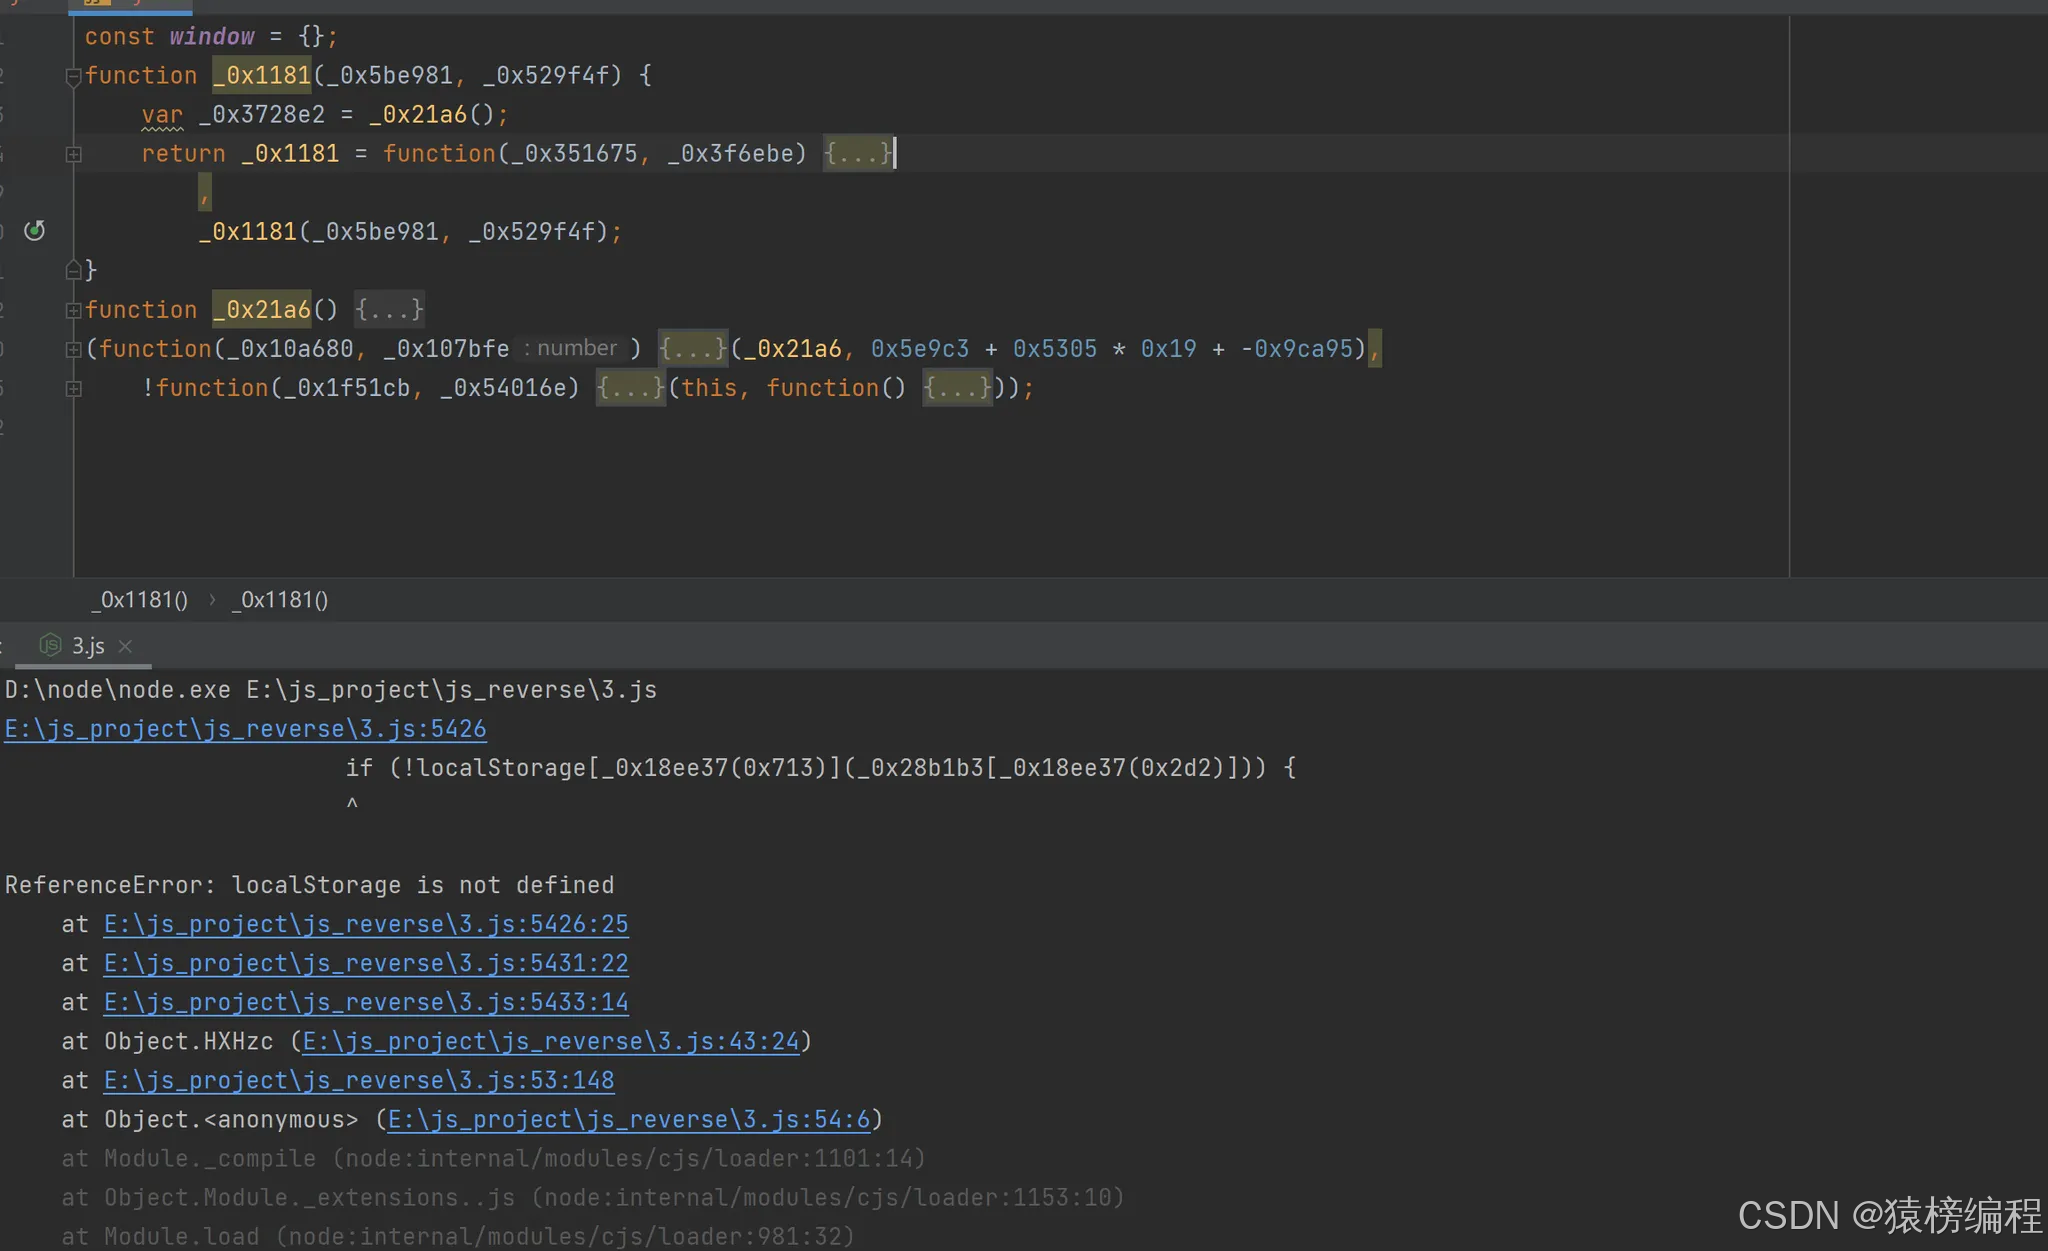2048x1251 pixels.
Task: Expand folded return _0x1181 line in gutter
Action: [x=73, y=154]
